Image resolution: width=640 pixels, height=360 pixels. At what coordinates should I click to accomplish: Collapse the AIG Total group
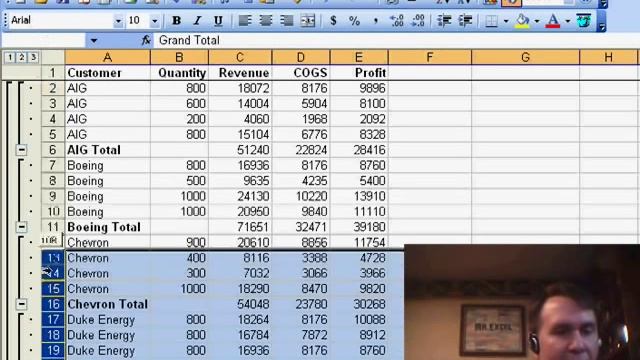[x=21, y=150]
